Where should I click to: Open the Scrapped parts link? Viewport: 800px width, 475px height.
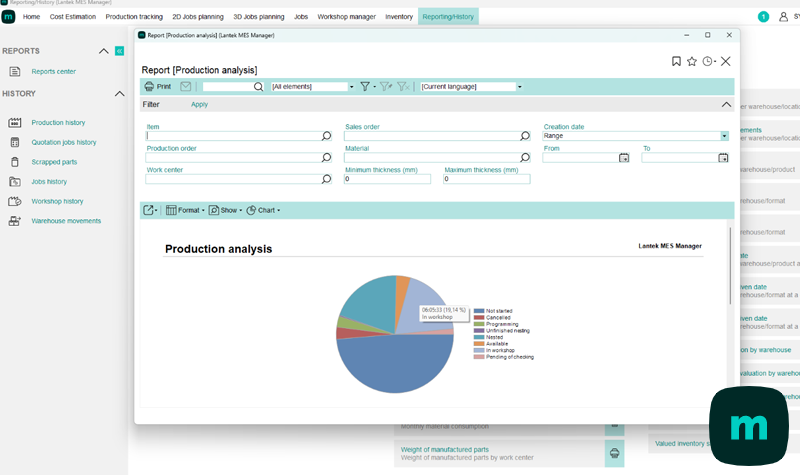tap(54, 162)
